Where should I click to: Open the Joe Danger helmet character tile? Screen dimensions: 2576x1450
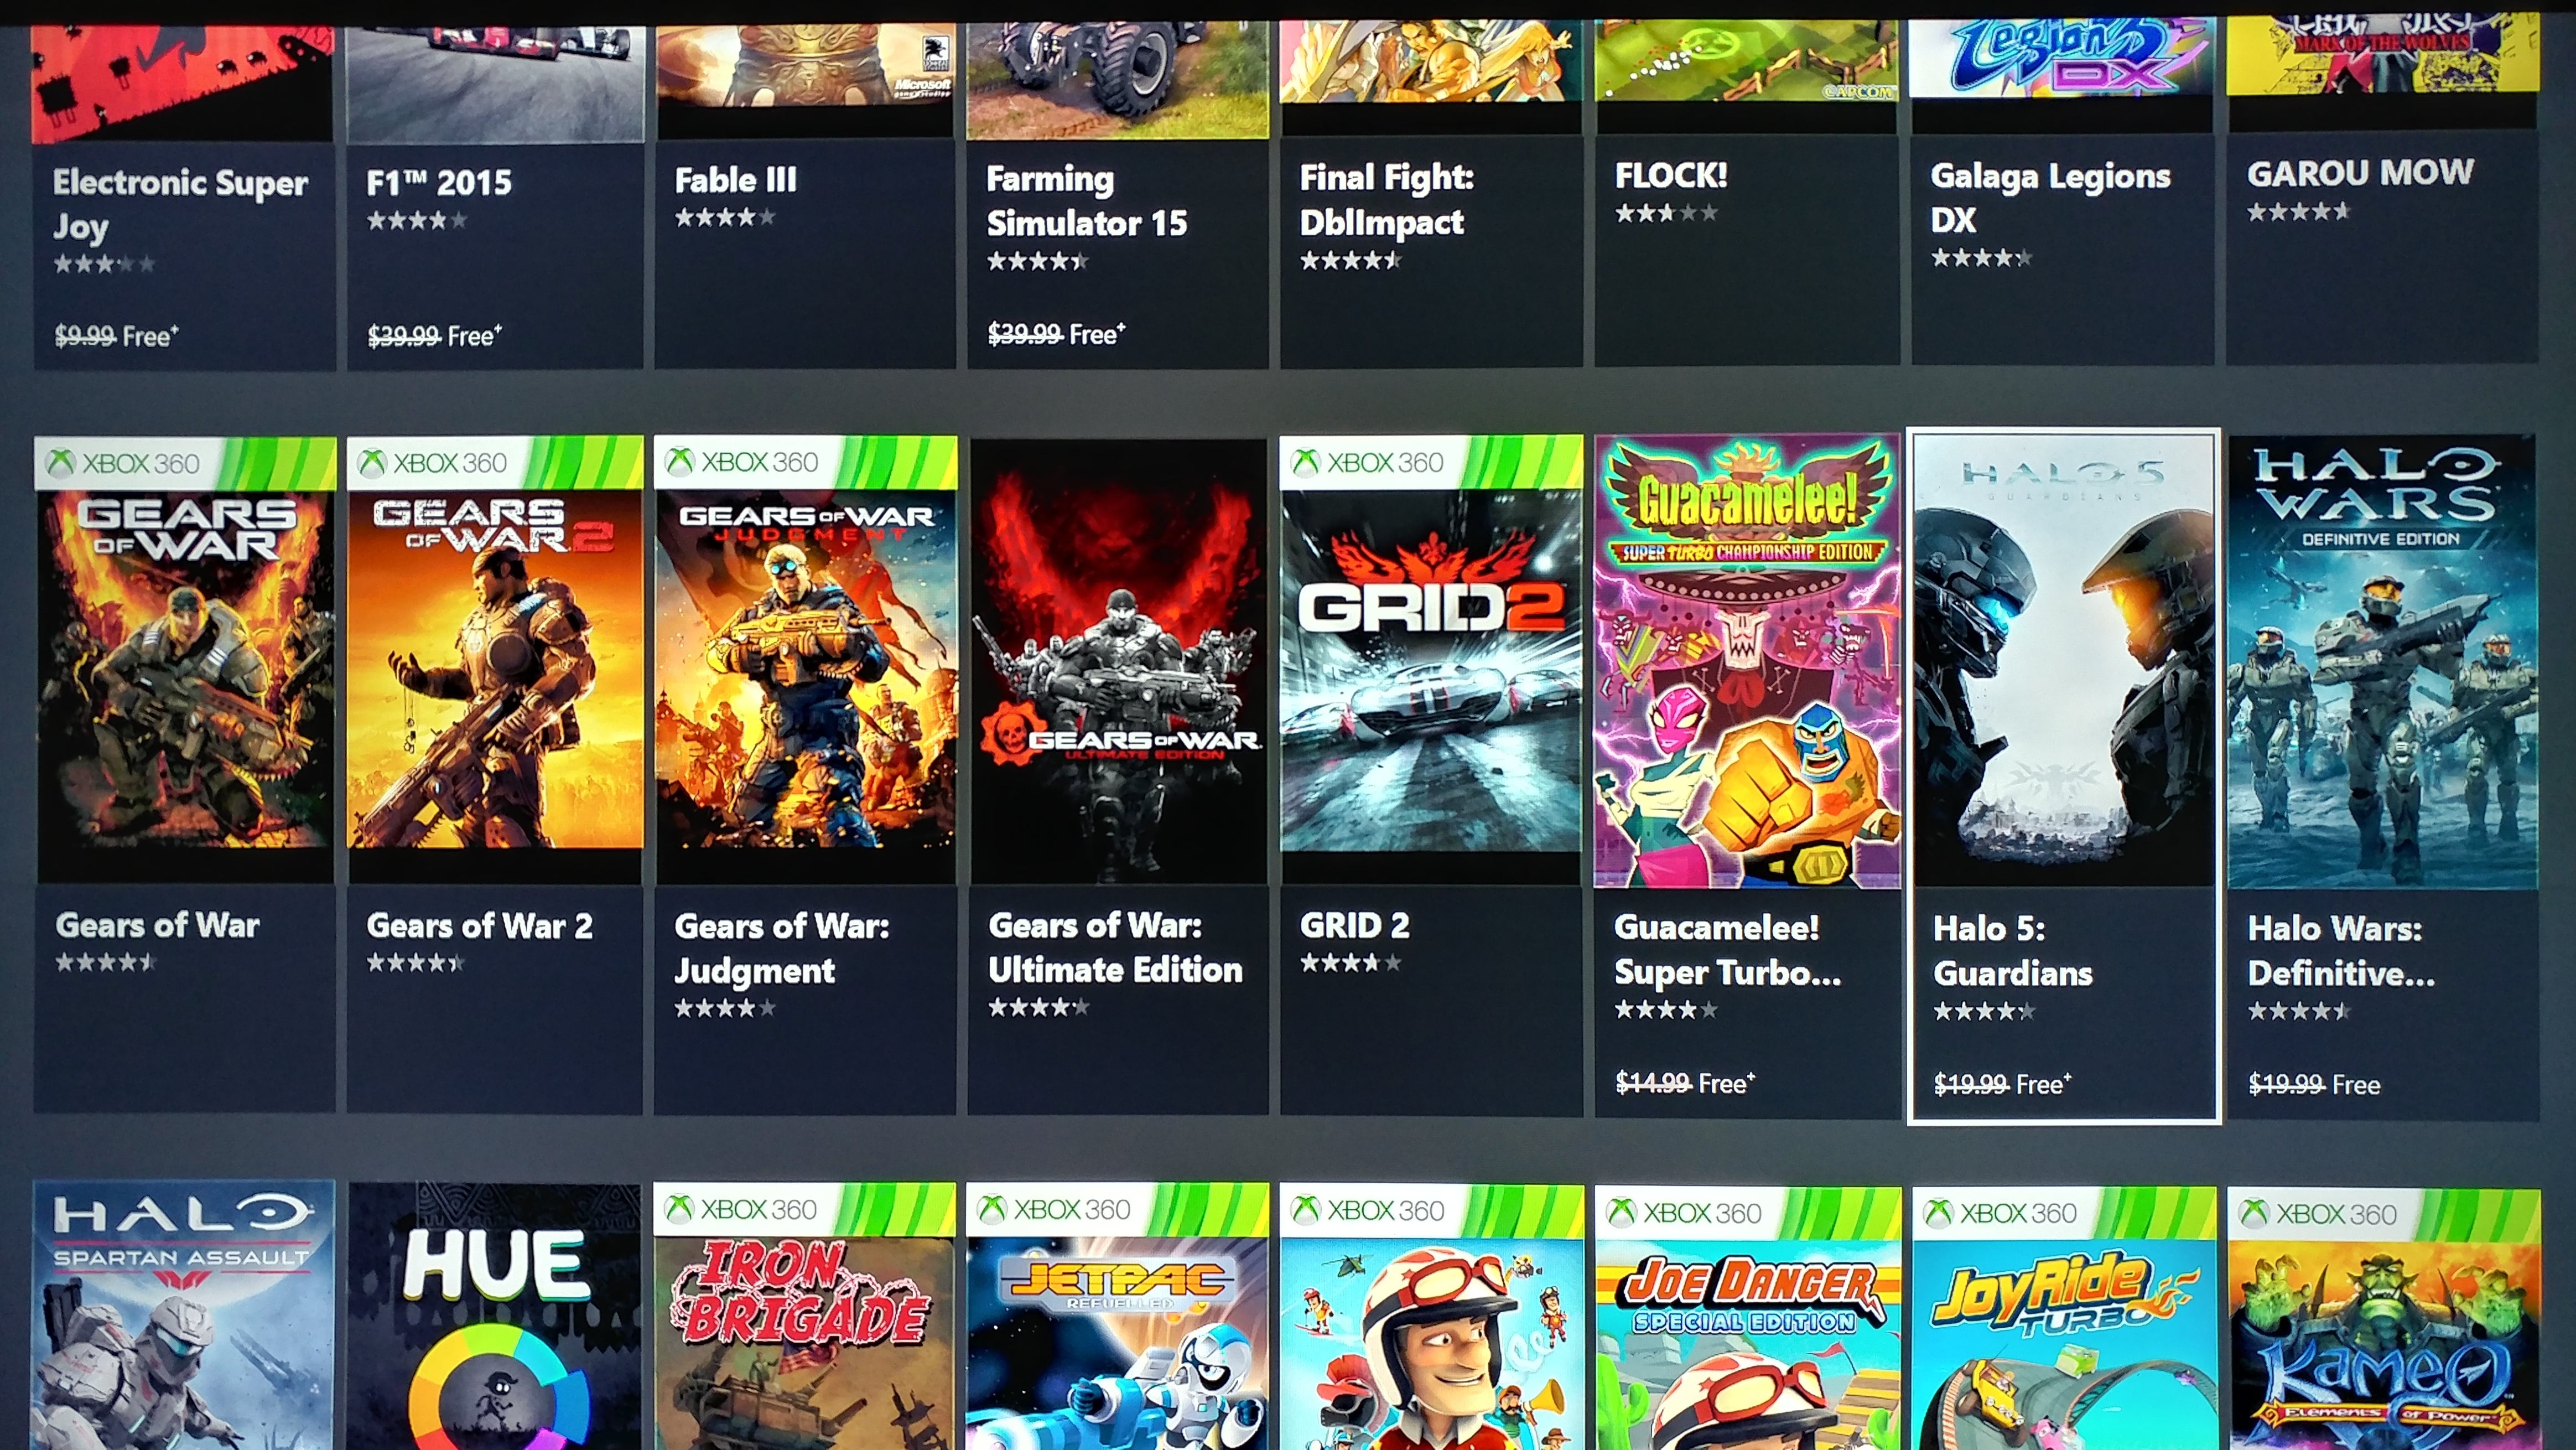[1431, 1317]
